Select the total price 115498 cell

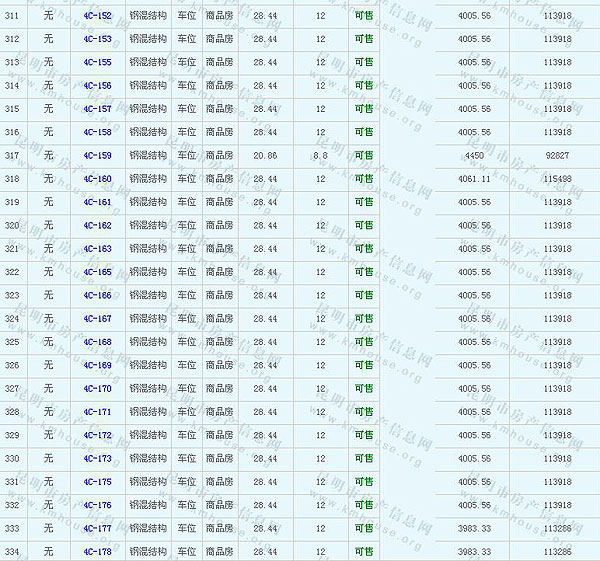(x=557, y=179)
